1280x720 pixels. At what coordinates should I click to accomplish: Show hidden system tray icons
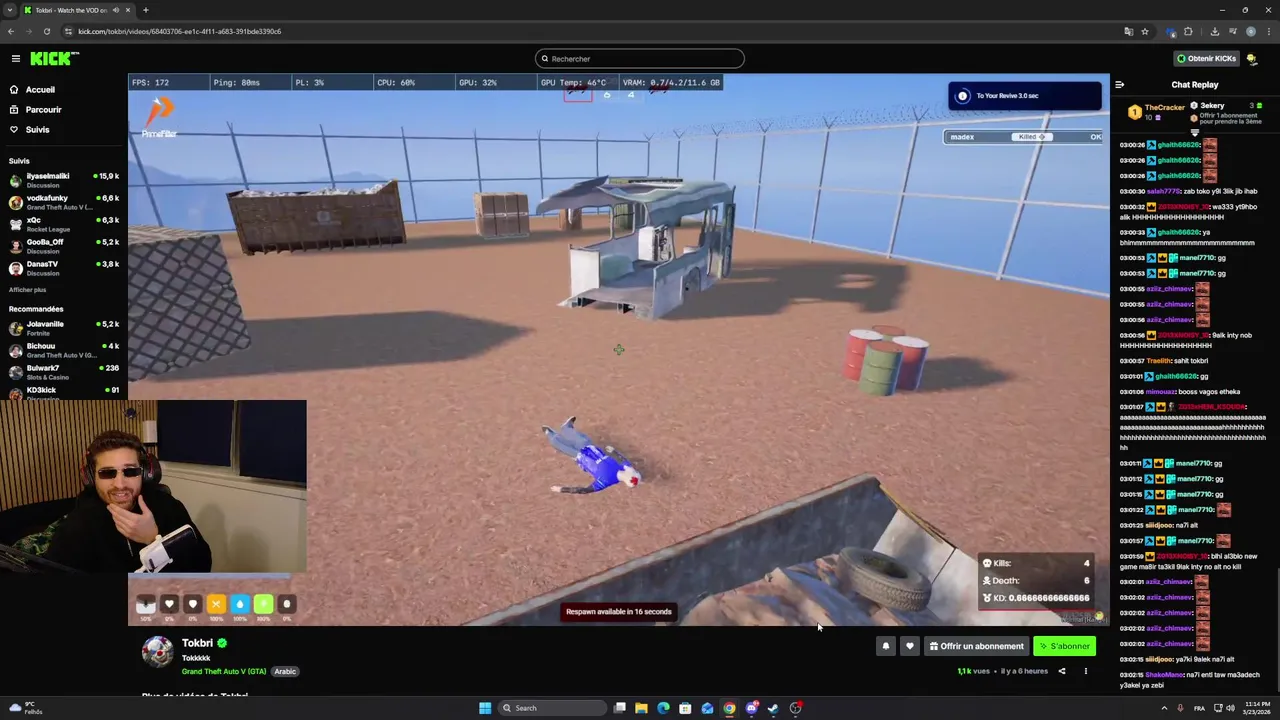(1164, 708)
